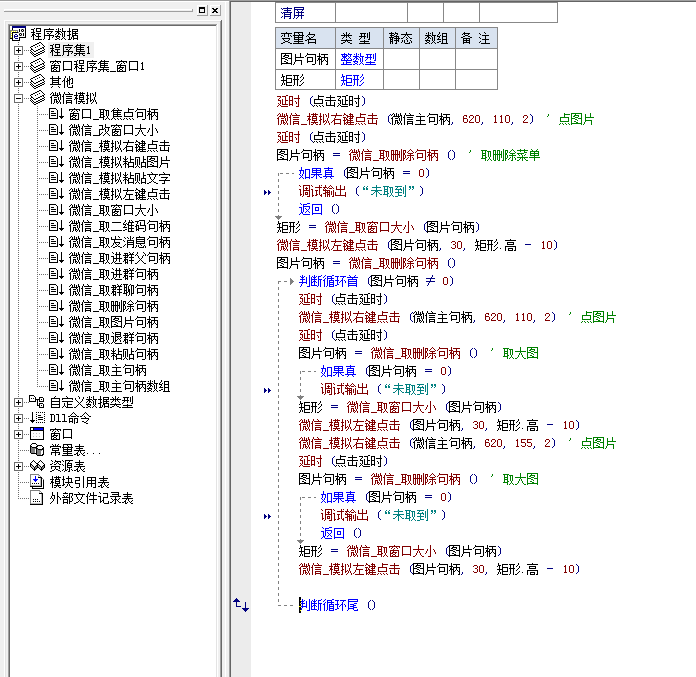
Task: Expand the 程序集1 tree node
Action: coord(18,50)
